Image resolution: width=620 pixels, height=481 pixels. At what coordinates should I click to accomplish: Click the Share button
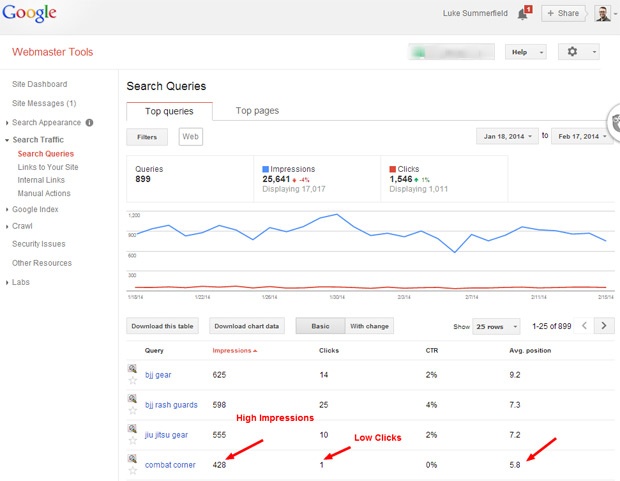pyautogui.click(x=563, y=13)
